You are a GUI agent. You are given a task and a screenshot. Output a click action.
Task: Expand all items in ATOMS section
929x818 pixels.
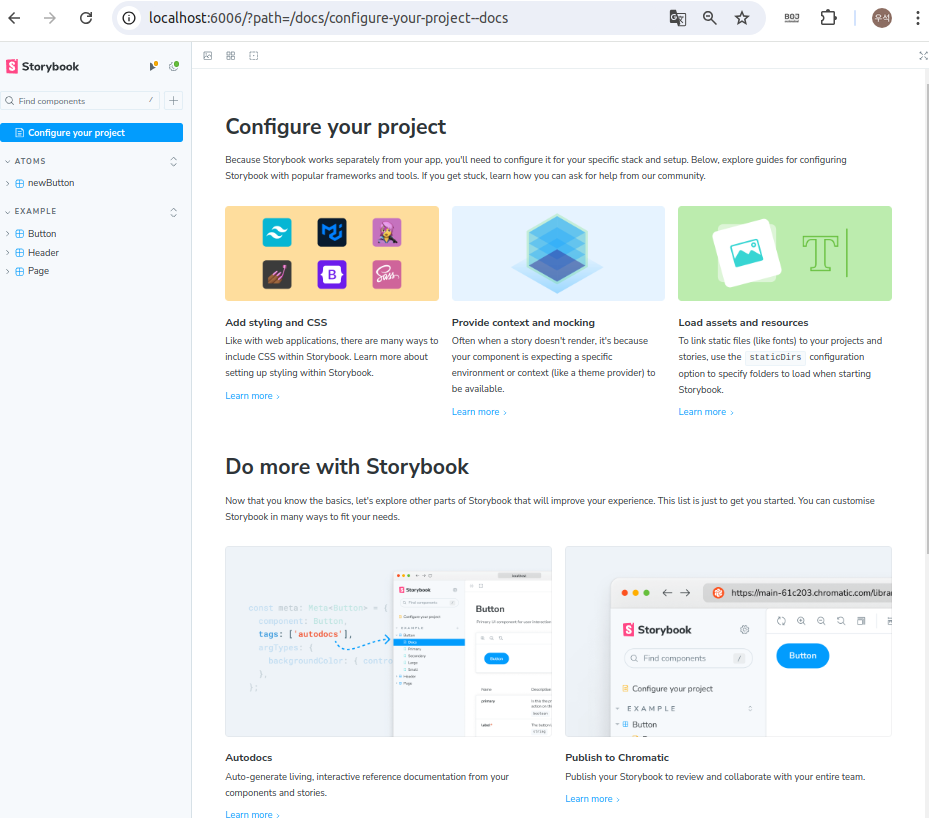174,161
